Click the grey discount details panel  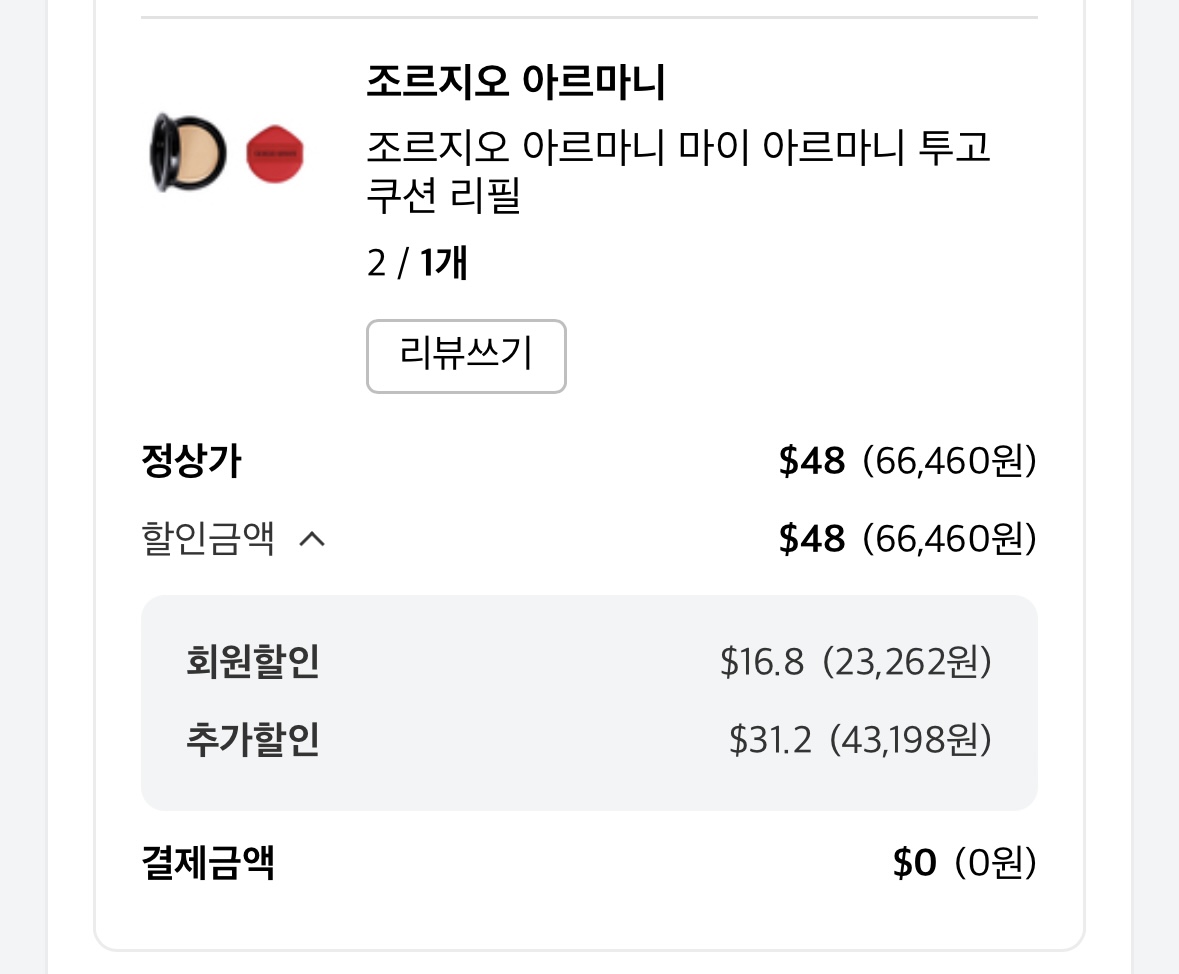click(590, 702)
